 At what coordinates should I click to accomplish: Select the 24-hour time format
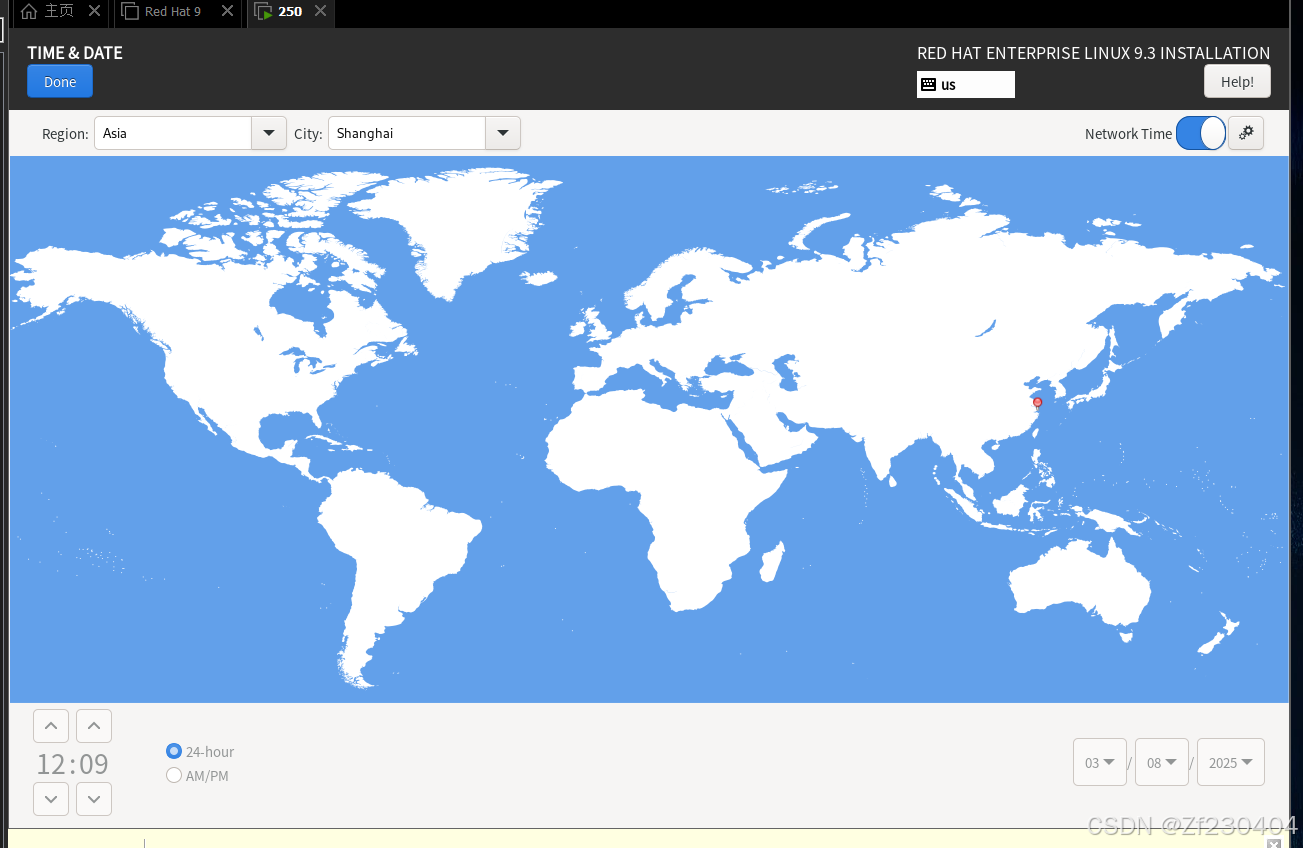174,751
